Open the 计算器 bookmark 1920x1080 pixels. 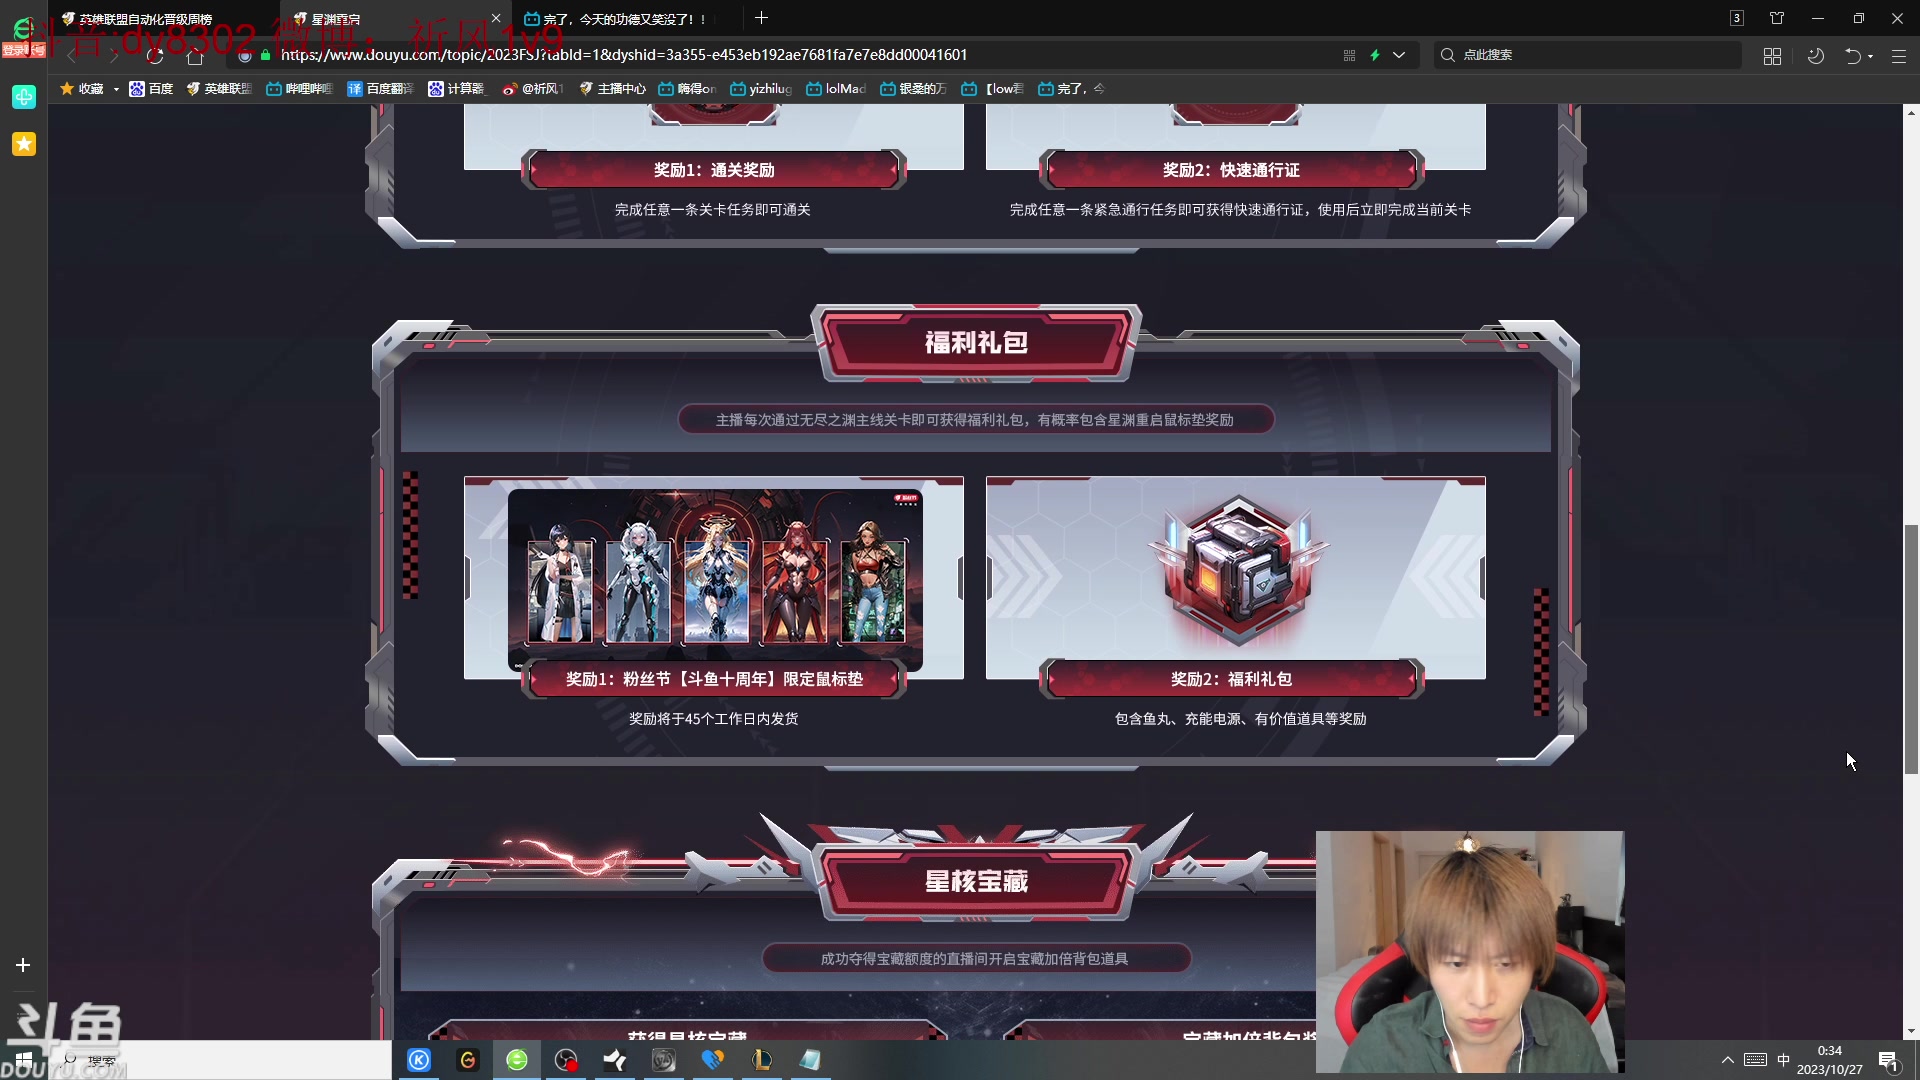click(456, 89)
